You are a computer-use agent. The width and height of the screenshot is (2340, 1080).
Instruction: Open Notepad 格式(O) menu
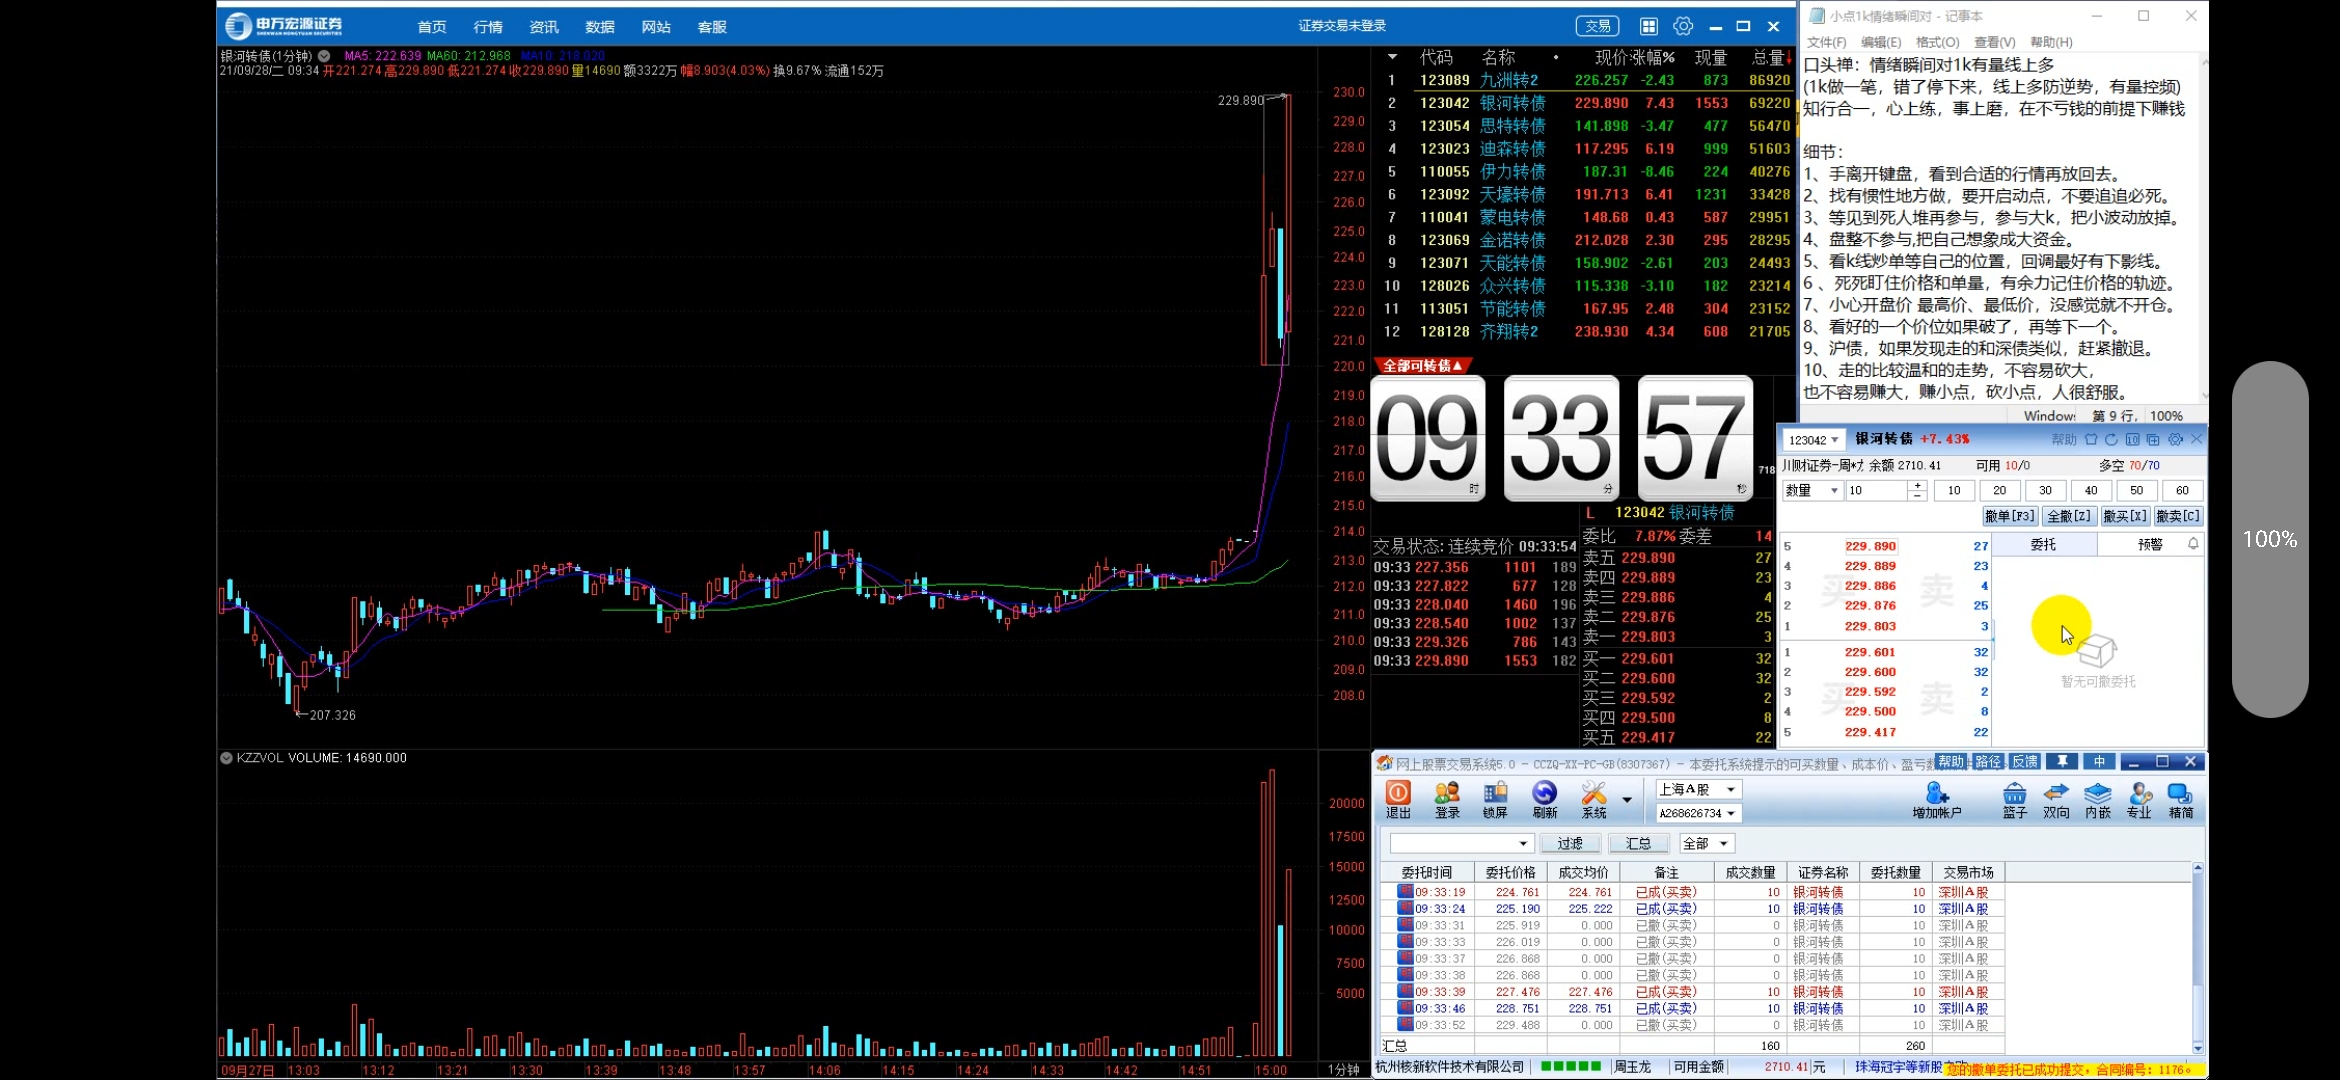[x=1937, y=42]
